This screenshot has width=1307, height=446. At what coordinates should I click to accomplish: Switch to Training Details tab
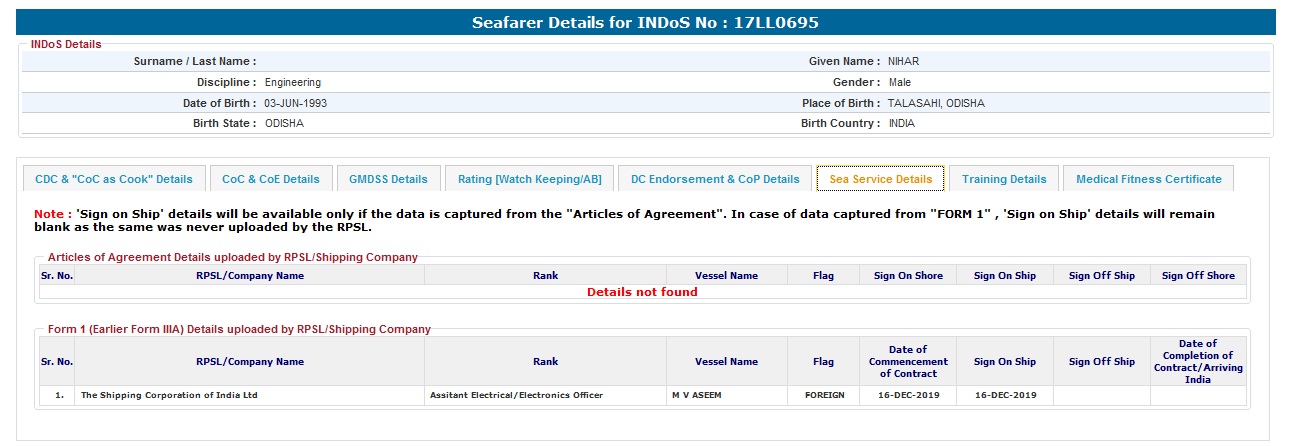click(x=1004, y=179)
